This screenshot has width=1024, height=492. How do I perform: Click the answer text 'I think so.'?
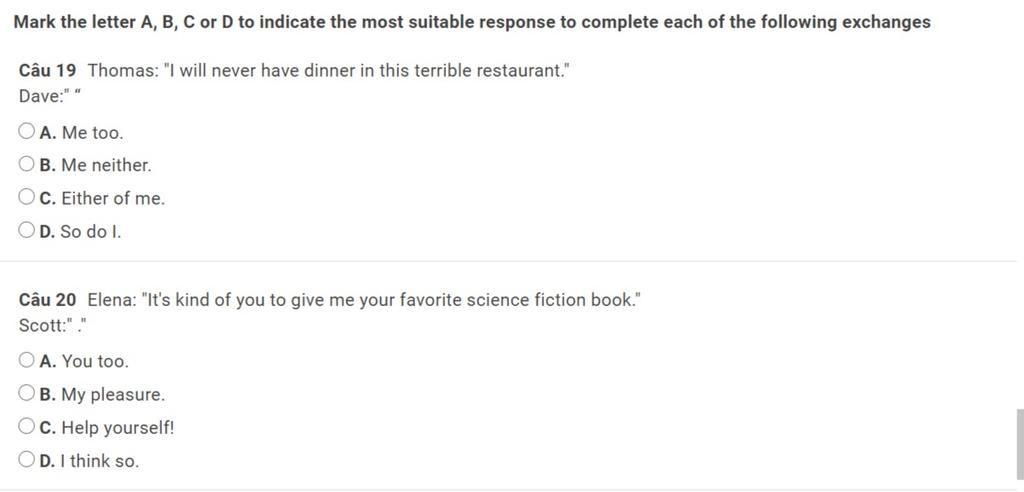[99, 461]
